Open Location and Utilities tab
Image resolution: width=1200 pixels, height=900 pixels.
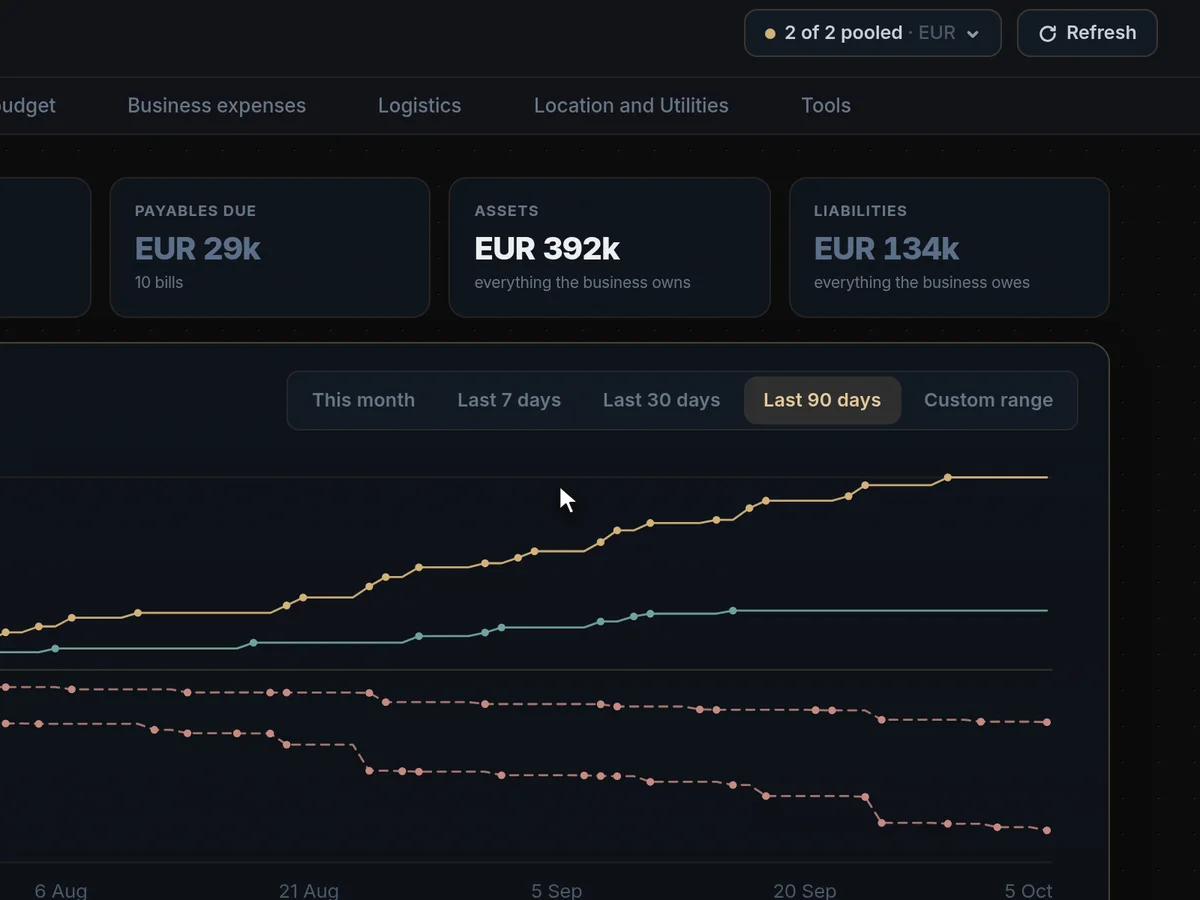[631, 106]
